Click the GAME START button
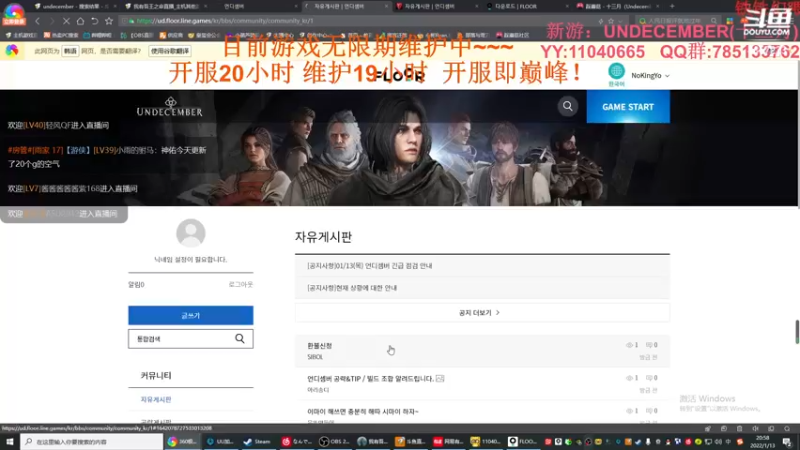 [628, 107]
